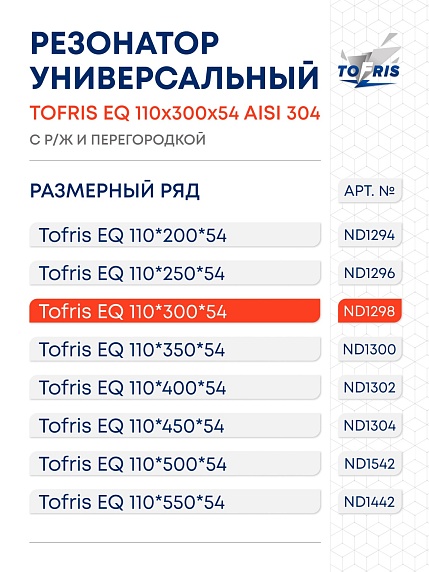The image size is (429, 572).
Task: Click the Tofris logo
Action: click(369, 61)
